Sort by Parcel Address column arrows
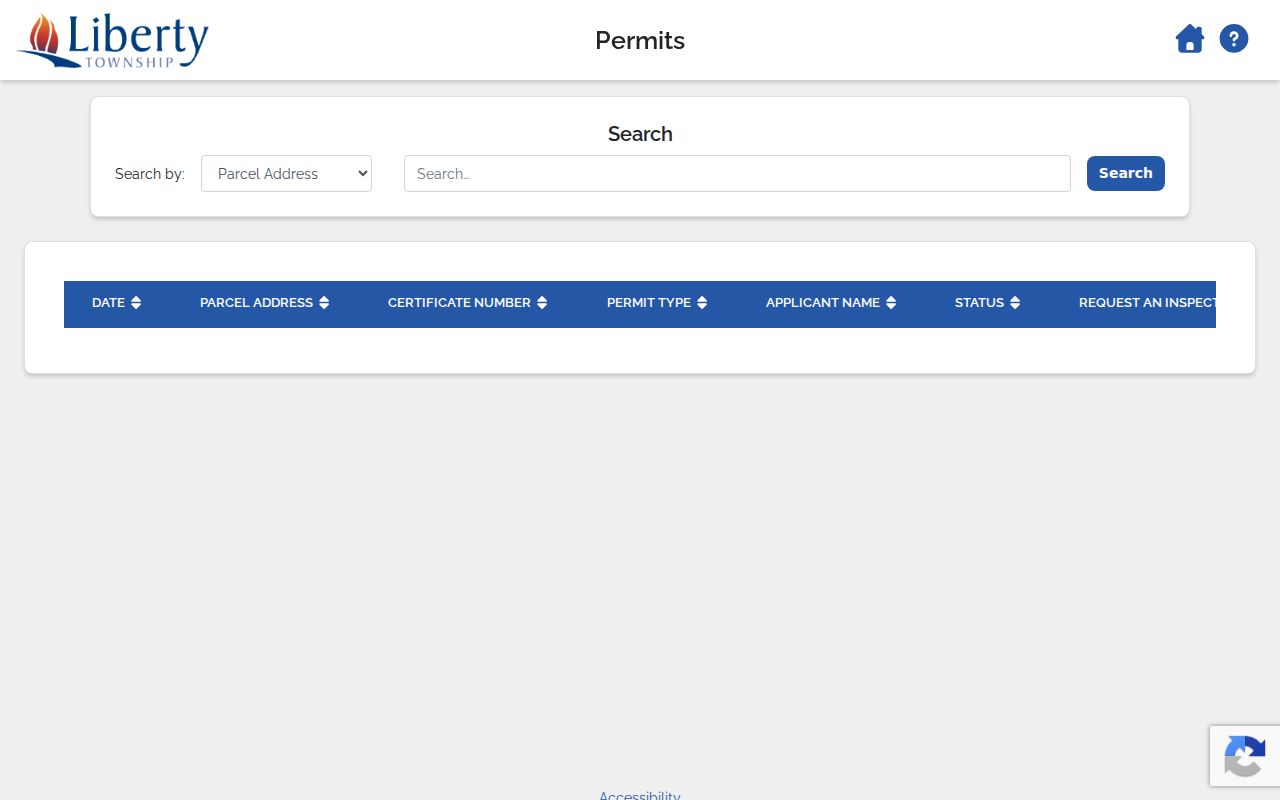This screenshot has height=800, width=1280. [x=324, y=303]
